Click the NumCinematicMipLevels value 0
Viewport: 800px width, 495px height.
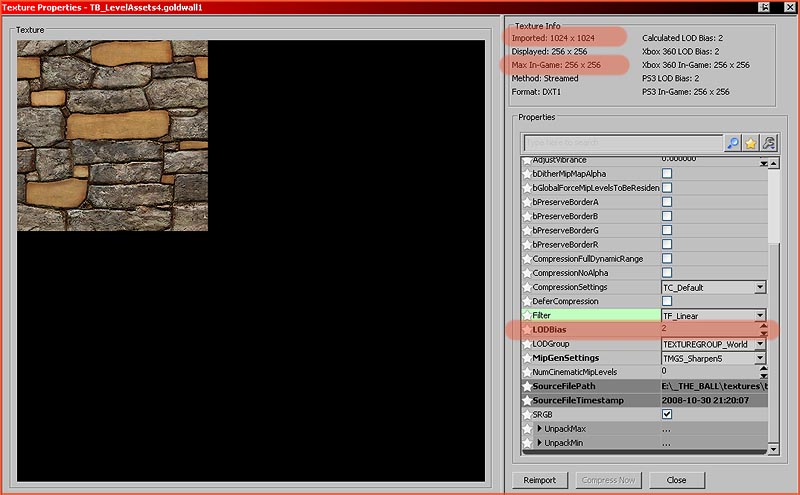click(x=664, y=371)
